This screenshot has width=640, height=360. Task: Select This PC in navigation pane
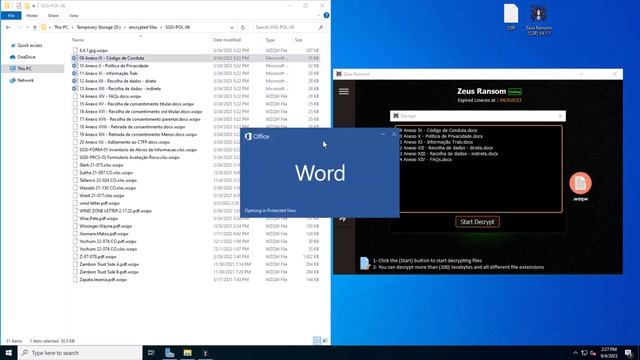[x=24, y=69]
